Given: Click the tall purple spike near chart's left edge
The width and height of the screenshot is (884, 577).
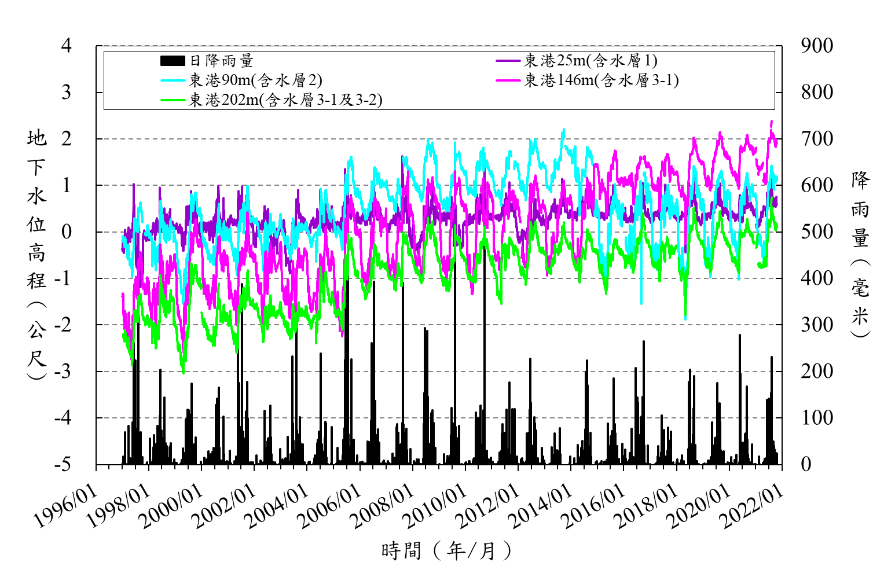Looking at the screenshot, I should pos(133,186).
